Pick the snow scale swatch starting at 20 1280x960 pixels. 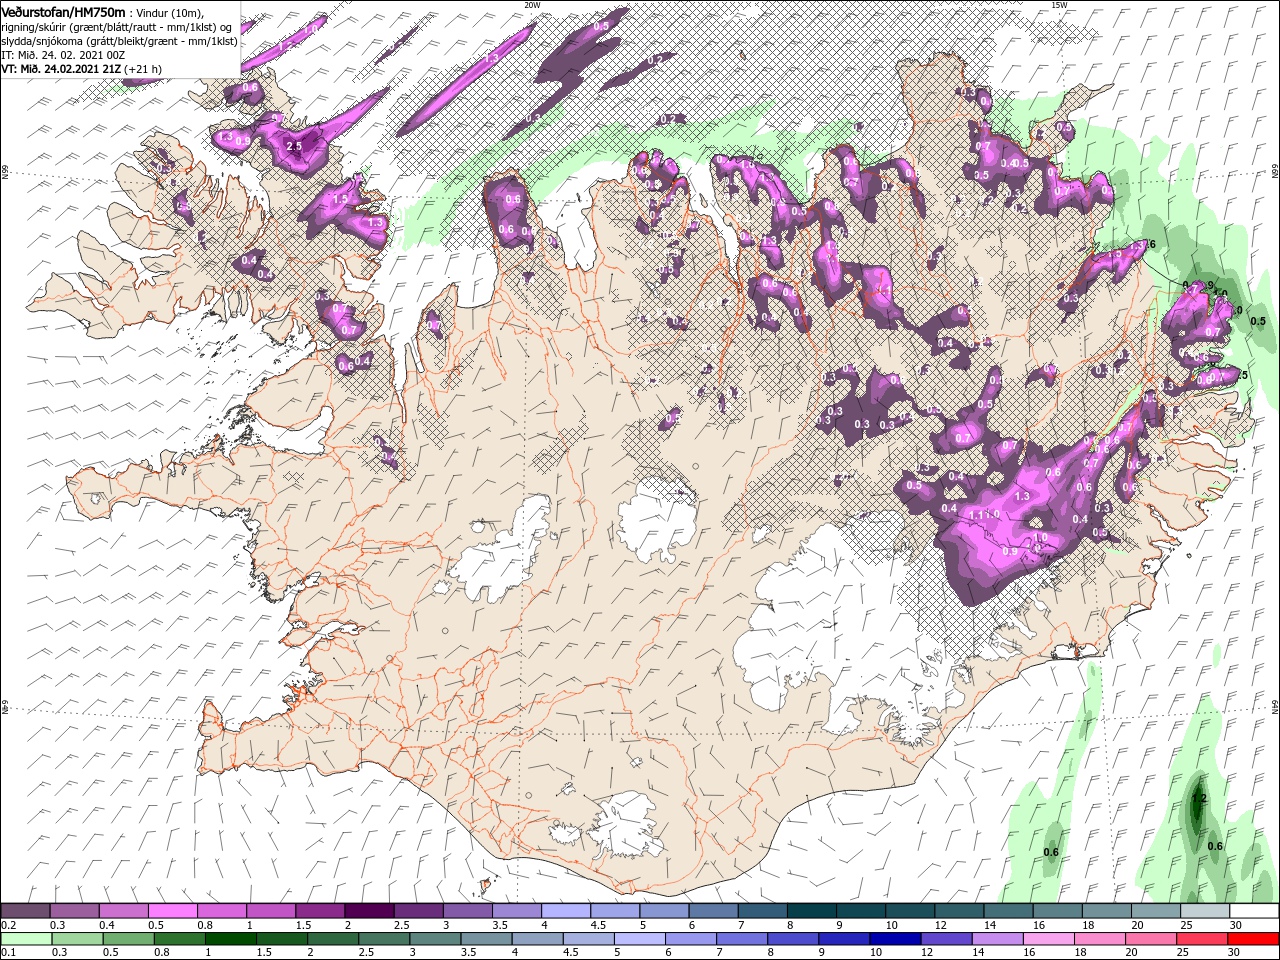pos(1157,911)
